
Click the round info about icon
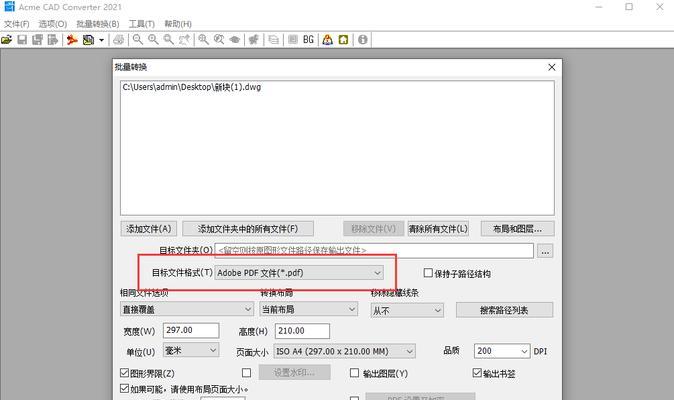pyautogui.click(x=363, y=40)
